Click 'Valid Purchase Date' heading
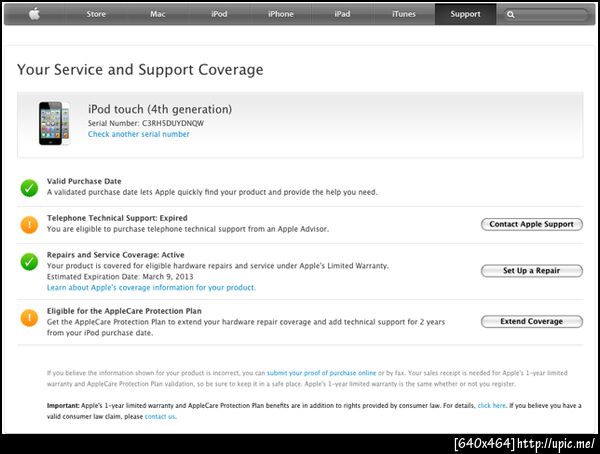600x454 pixels. click(84, 181)
